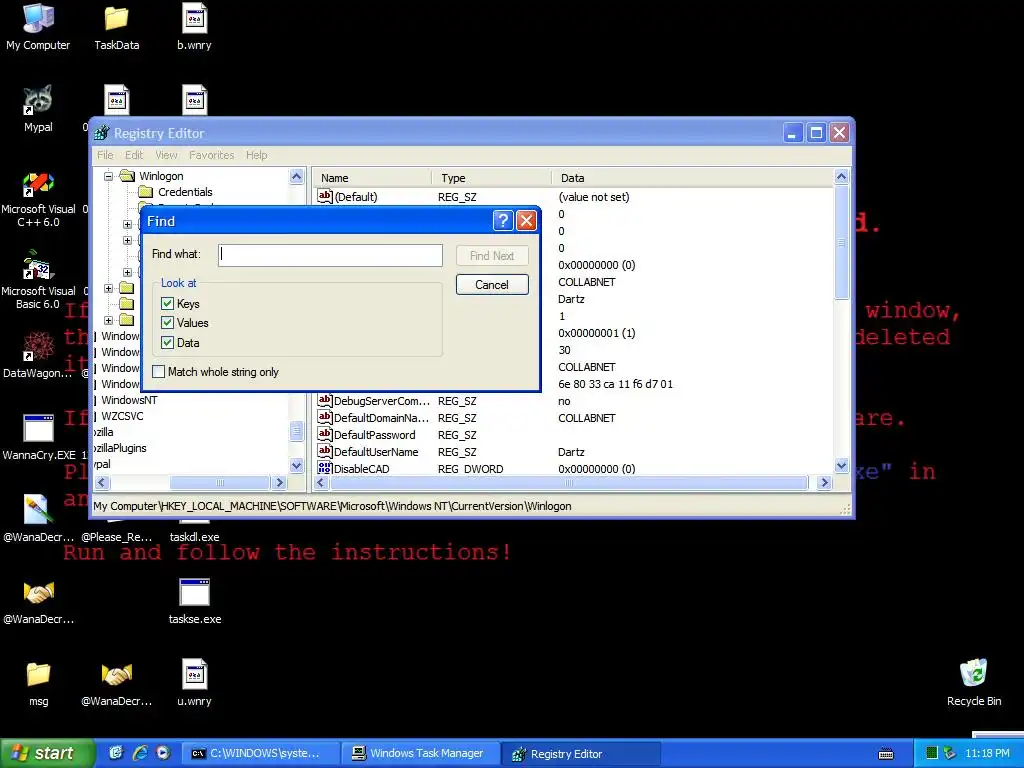This screenshot has height=768, width=1024.
Task: Open the Edit menu in Registry Editor
Action: click(134, 155)
